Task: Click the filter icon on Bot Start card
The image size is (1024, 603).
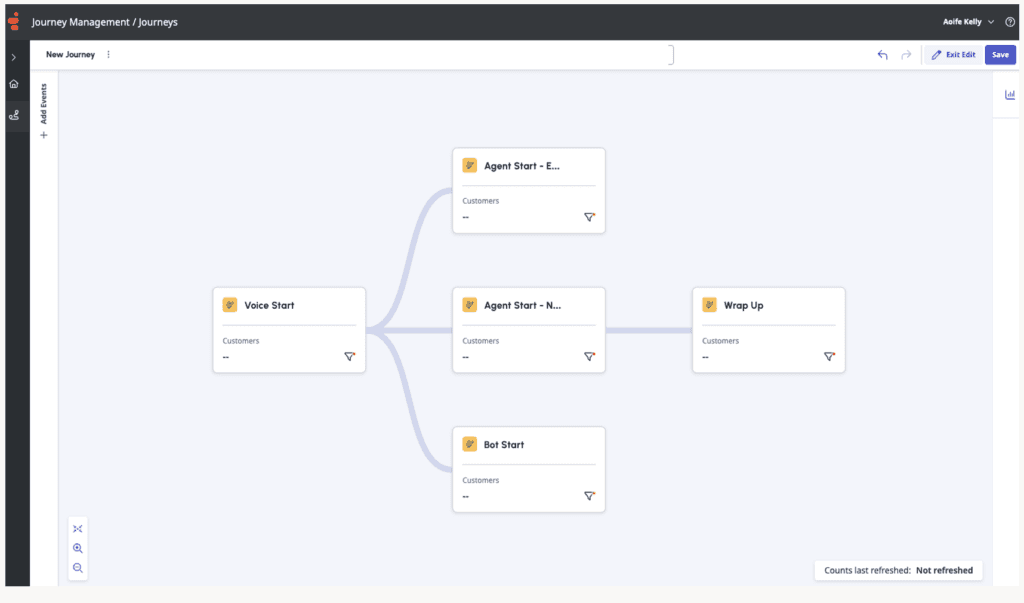Action: [x=589, y=496]
